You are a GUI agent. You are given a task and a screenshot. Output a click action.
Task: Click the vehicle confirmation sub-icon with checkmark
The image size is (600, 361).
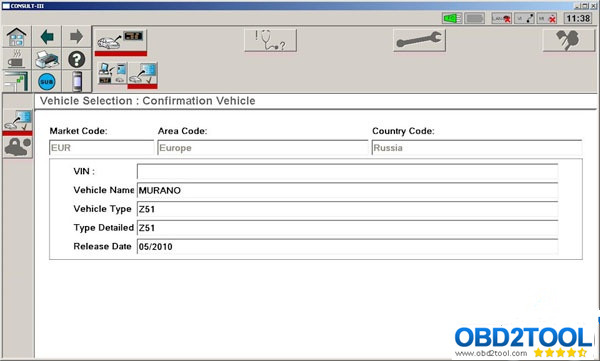pyautogui.click(x=142, y=75)
